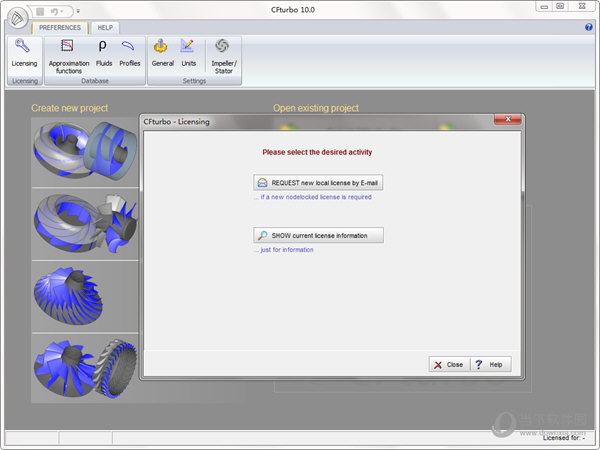This screenshot has height=450, width=600.
Task: Open Impeller/Stator settings
Action: (223, 56)
